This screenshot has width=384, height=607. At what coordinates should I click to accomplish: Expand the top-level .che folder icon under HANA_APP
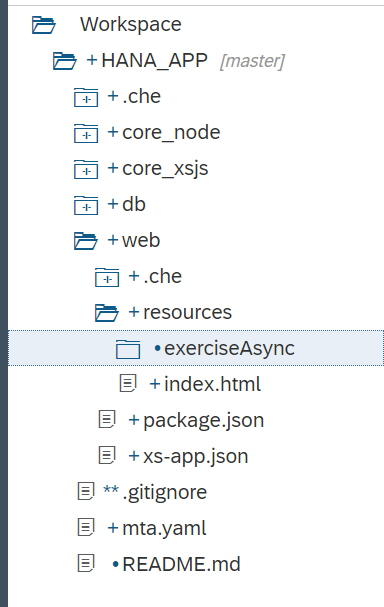pos(86,97)
